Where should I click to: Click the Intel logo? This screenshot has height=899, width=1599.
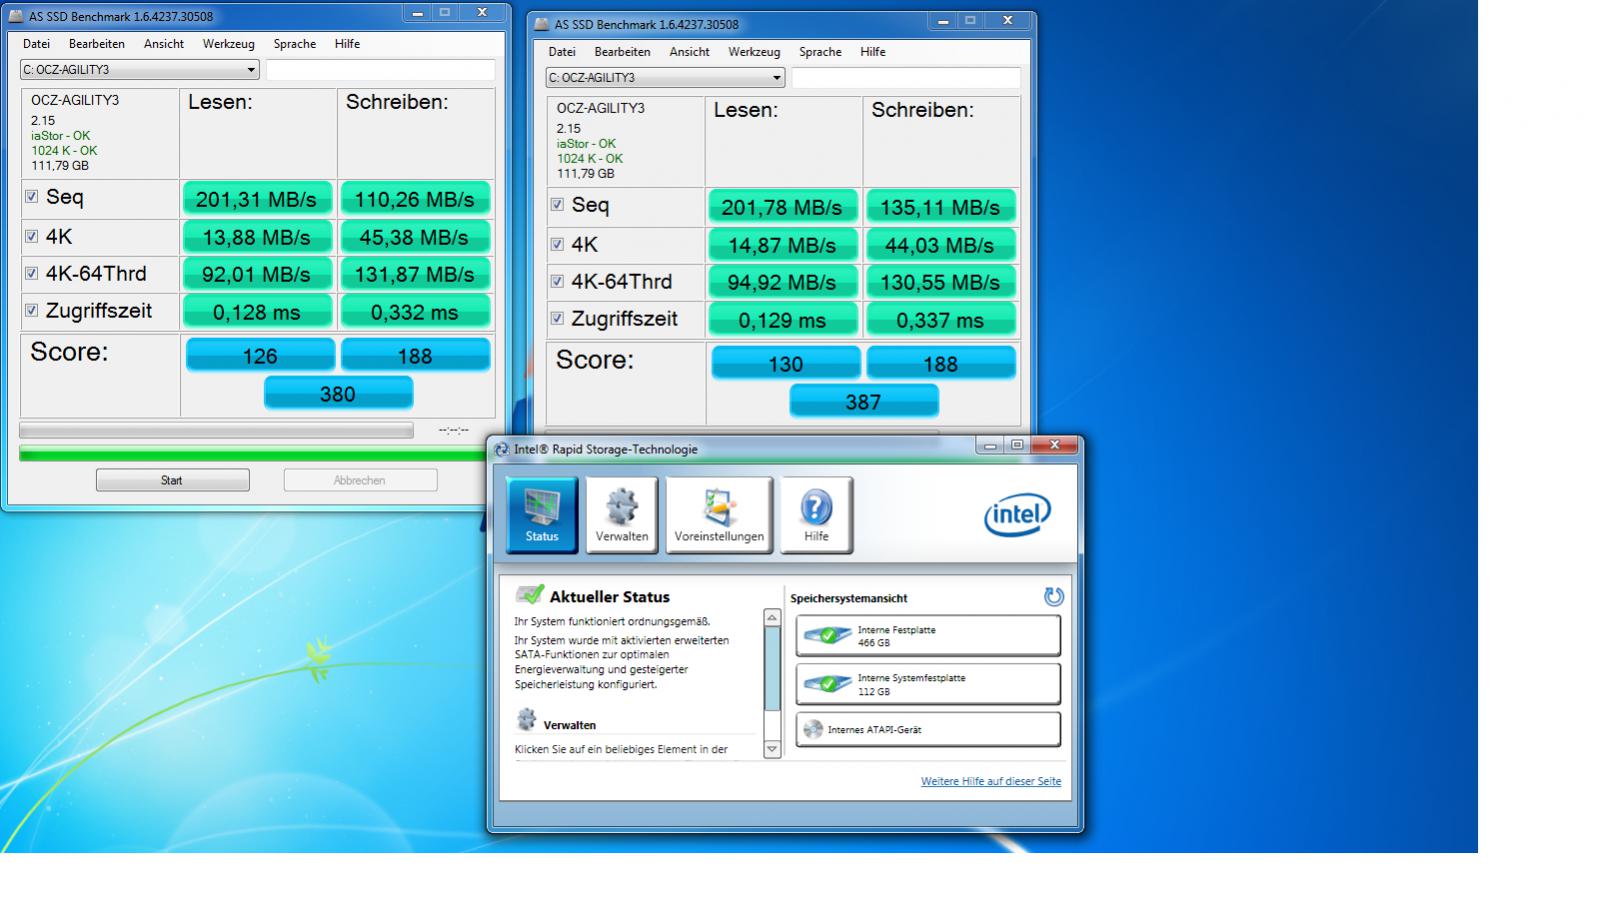pos(1017,515)
